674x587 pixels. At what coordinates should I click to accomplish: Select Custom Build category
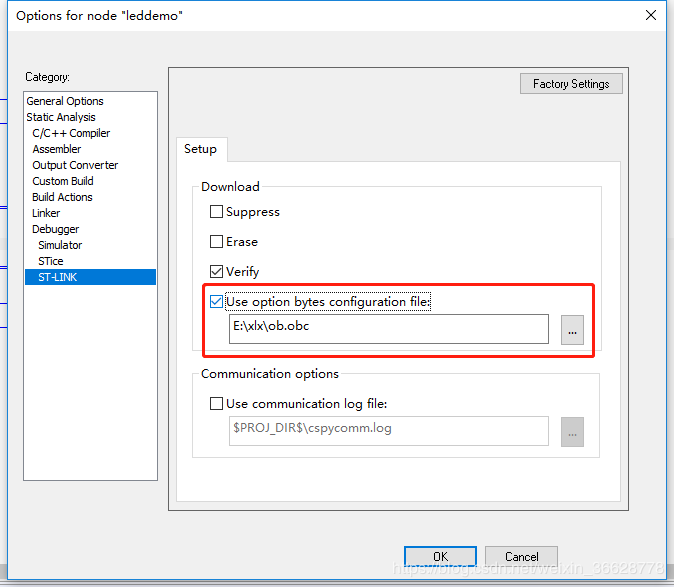pos(90,181)
